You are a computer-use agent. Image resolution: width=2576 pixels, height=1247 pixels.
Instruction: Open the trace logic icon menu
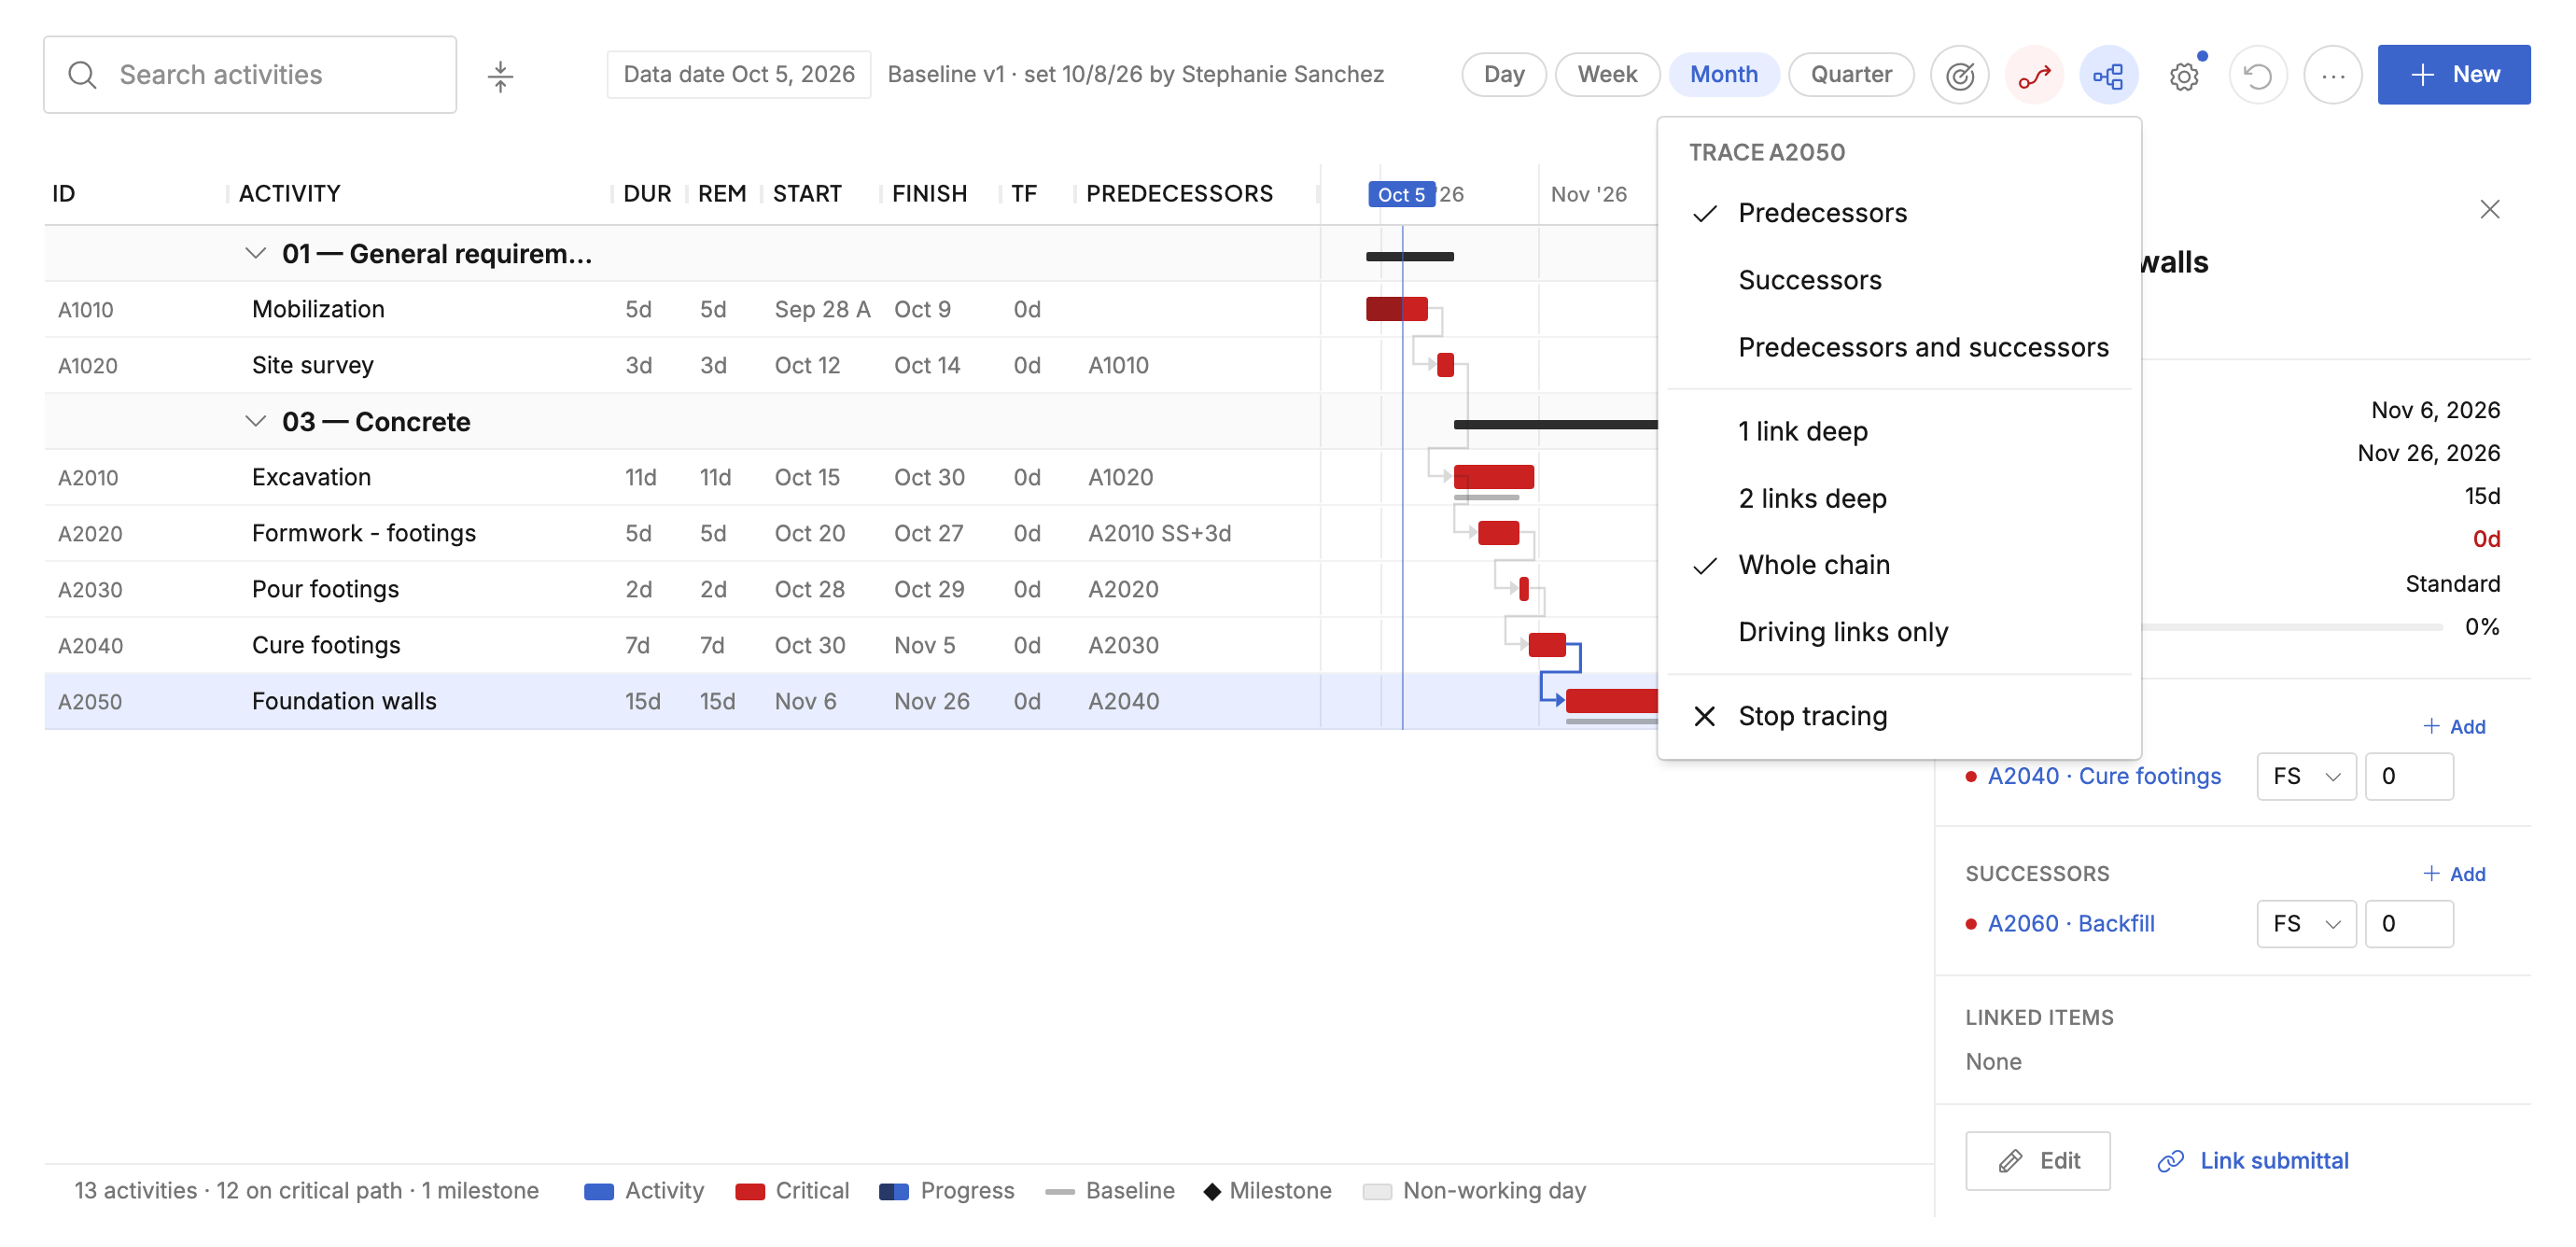(2108, 75)
